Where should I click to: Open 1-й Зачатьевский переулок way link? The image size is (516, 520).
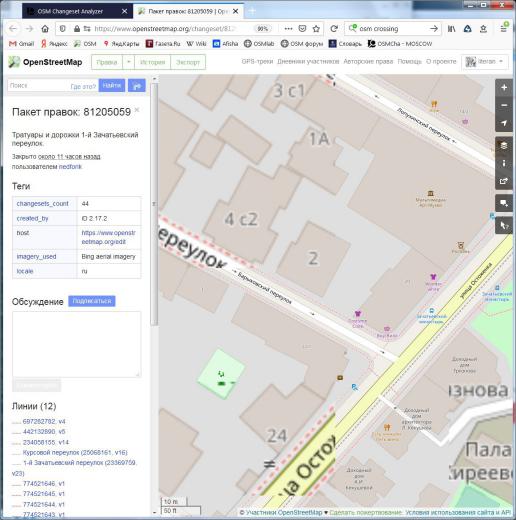[75, 468]
